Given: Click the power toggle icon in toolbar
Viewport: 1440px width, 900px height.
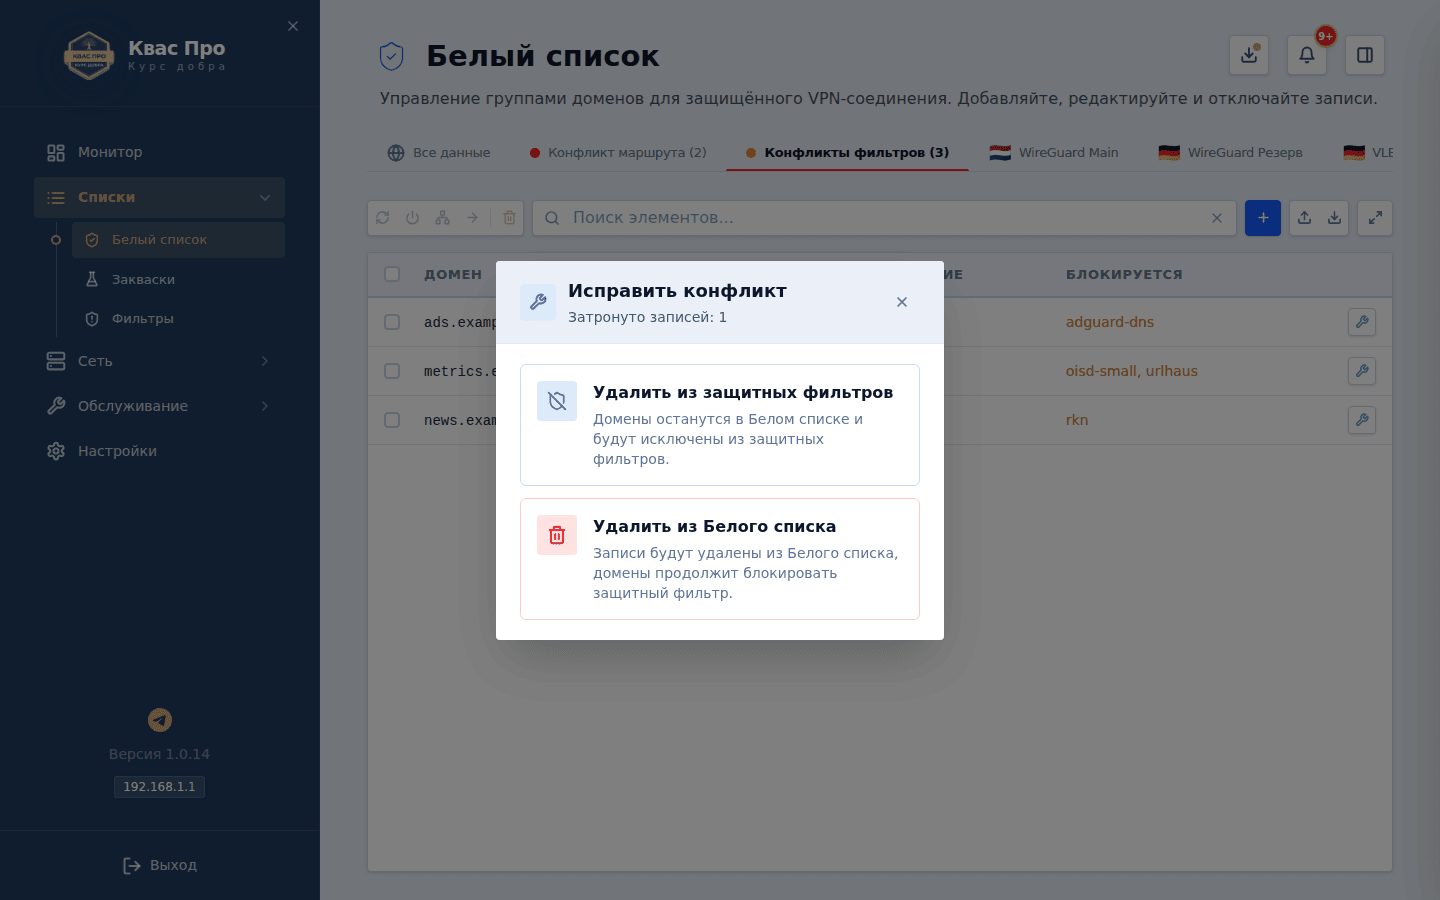Looking at the screenshot, I should pos(413,218).
